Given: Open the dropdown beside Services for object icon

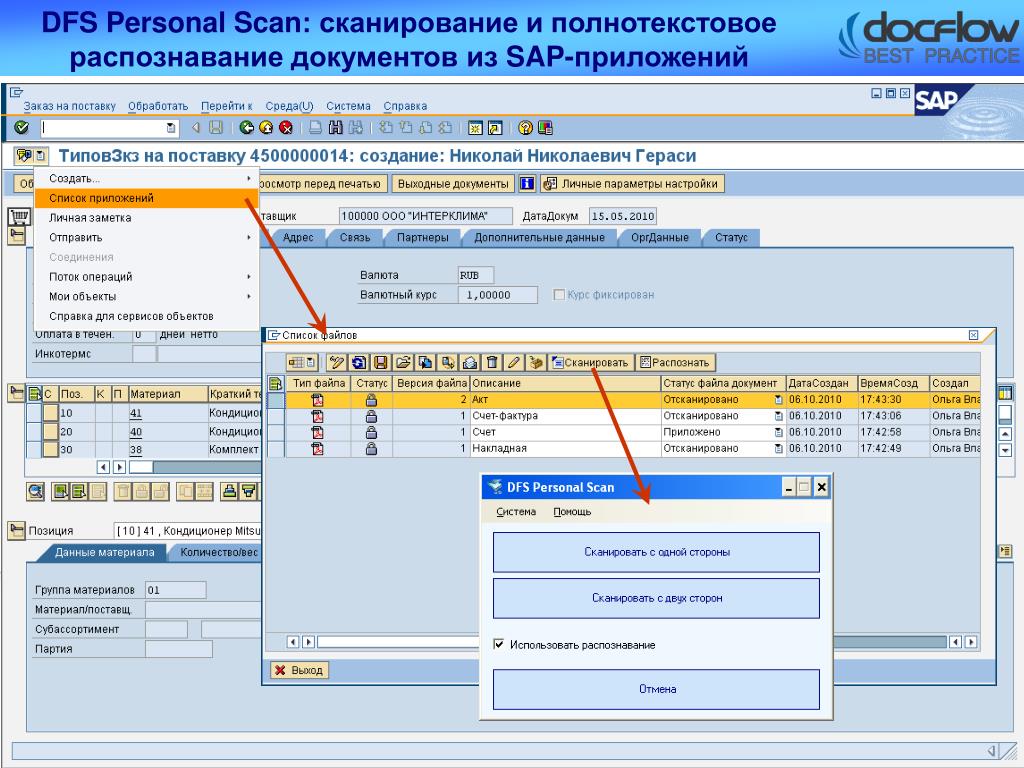Looking at the screenshot, I should pyautogui.click(x=40, y=156).
